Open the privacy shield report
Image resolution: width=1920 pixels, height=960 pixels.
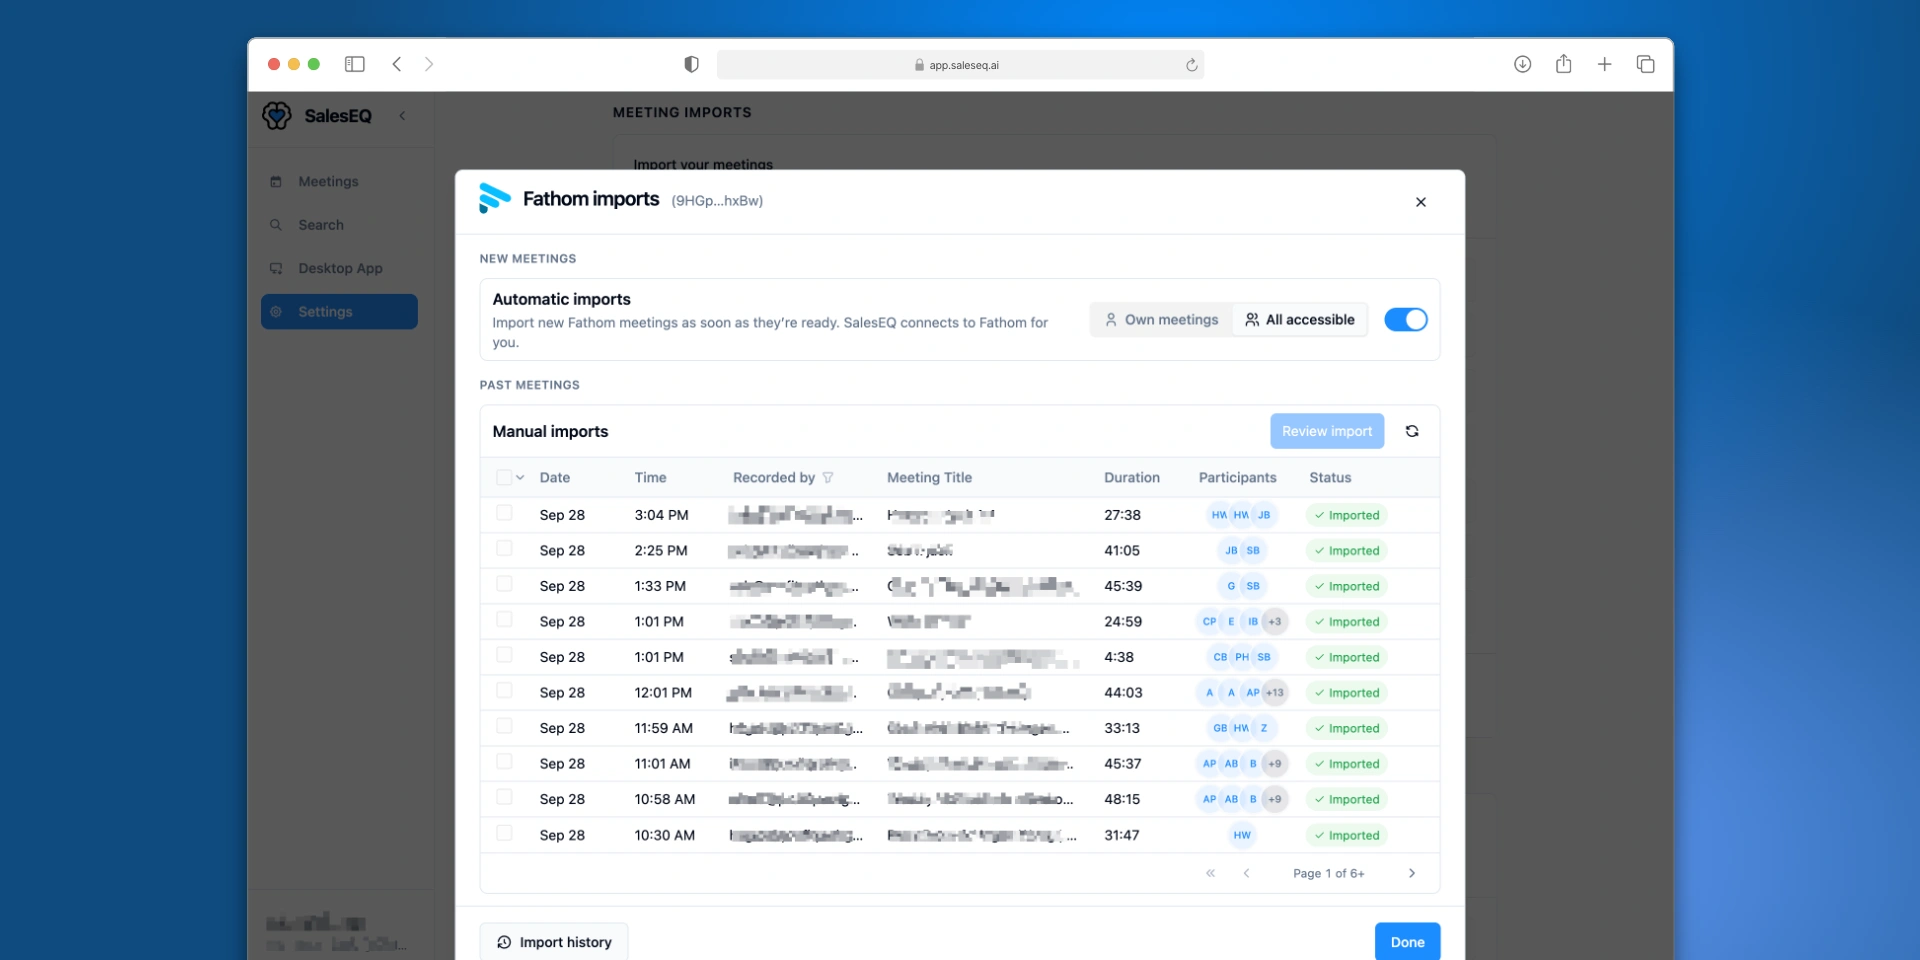point(691,64)
